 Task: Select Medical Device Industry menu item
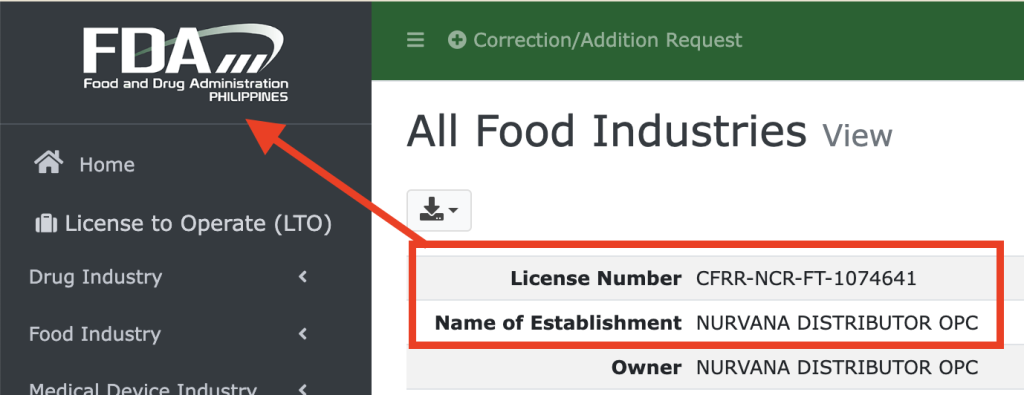pos(142,389)
